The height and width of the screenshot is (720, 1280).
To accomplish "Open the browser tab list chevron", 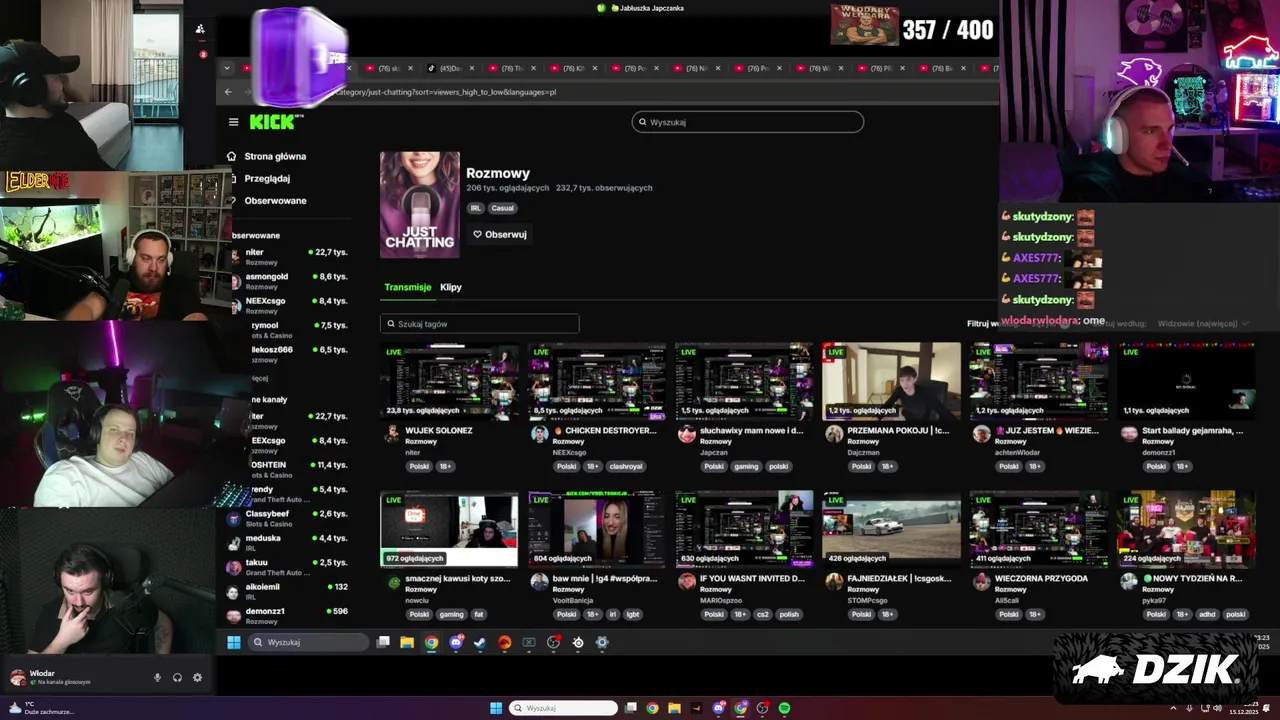I will click(227, 68).
